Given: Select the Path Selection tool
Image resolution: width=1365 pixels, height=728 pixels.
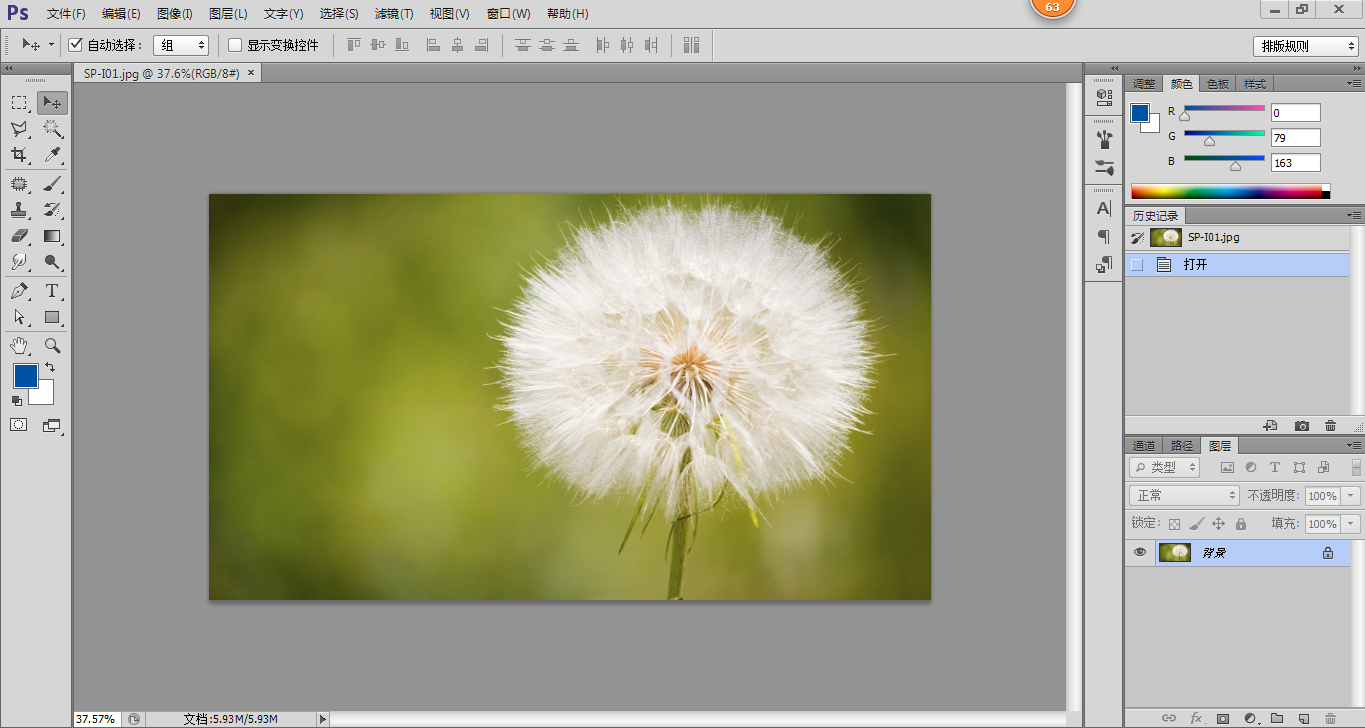Looking at the screenshot, I should click(x=19, y=317).
